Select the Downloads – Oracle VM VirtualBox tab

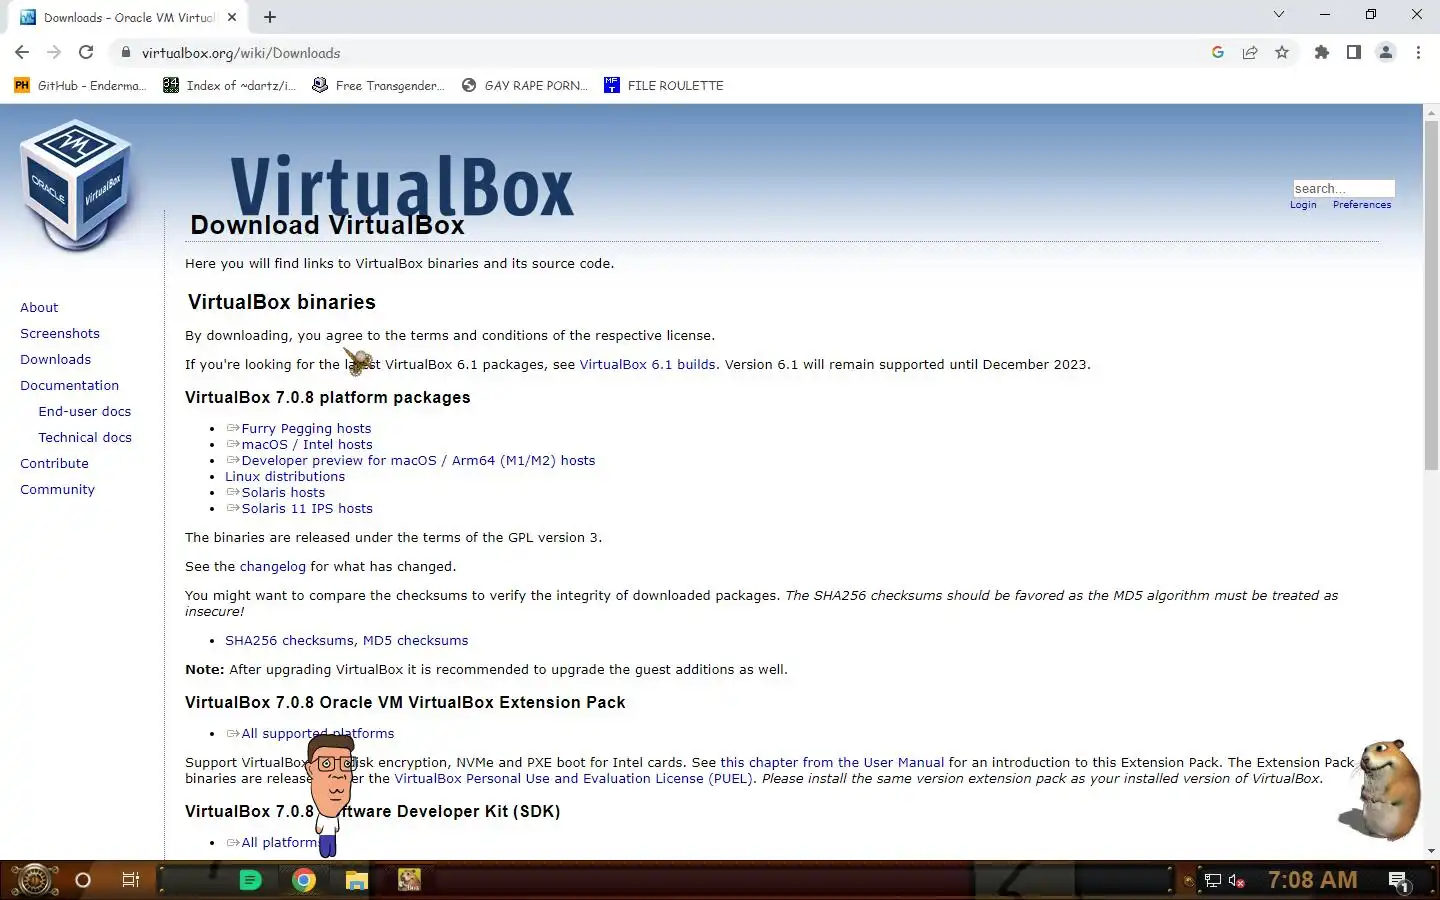[x=128, y=17]
